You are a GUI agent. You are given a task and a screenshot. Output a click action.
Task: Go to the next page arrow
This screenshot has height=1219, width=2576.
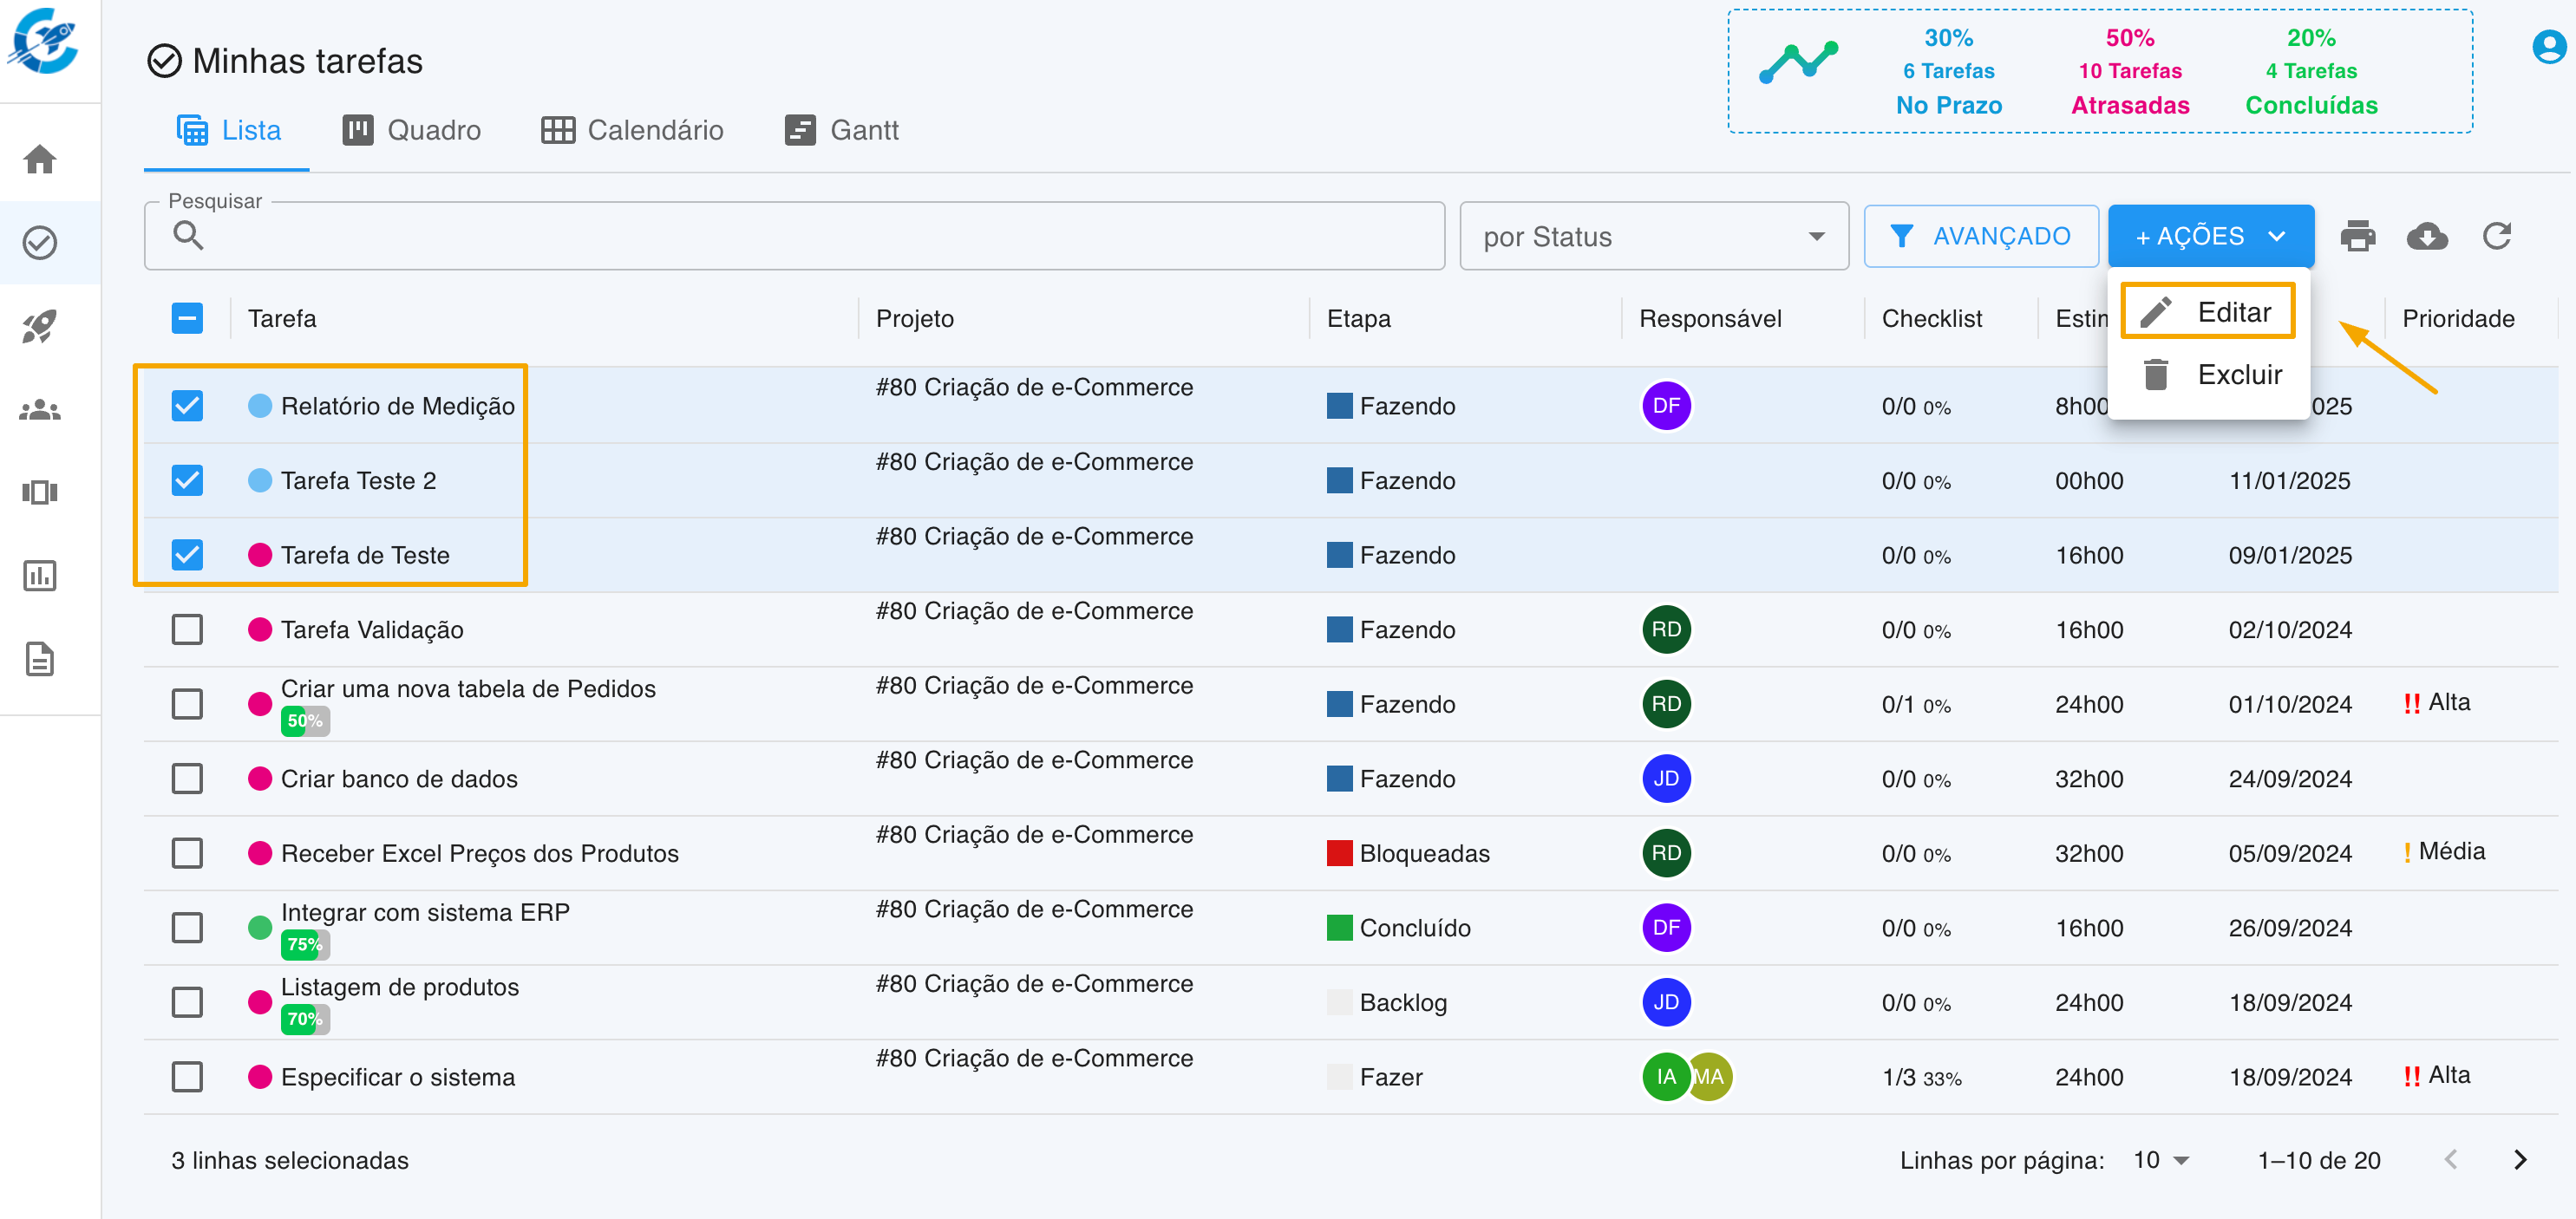coord(2520,1160)
